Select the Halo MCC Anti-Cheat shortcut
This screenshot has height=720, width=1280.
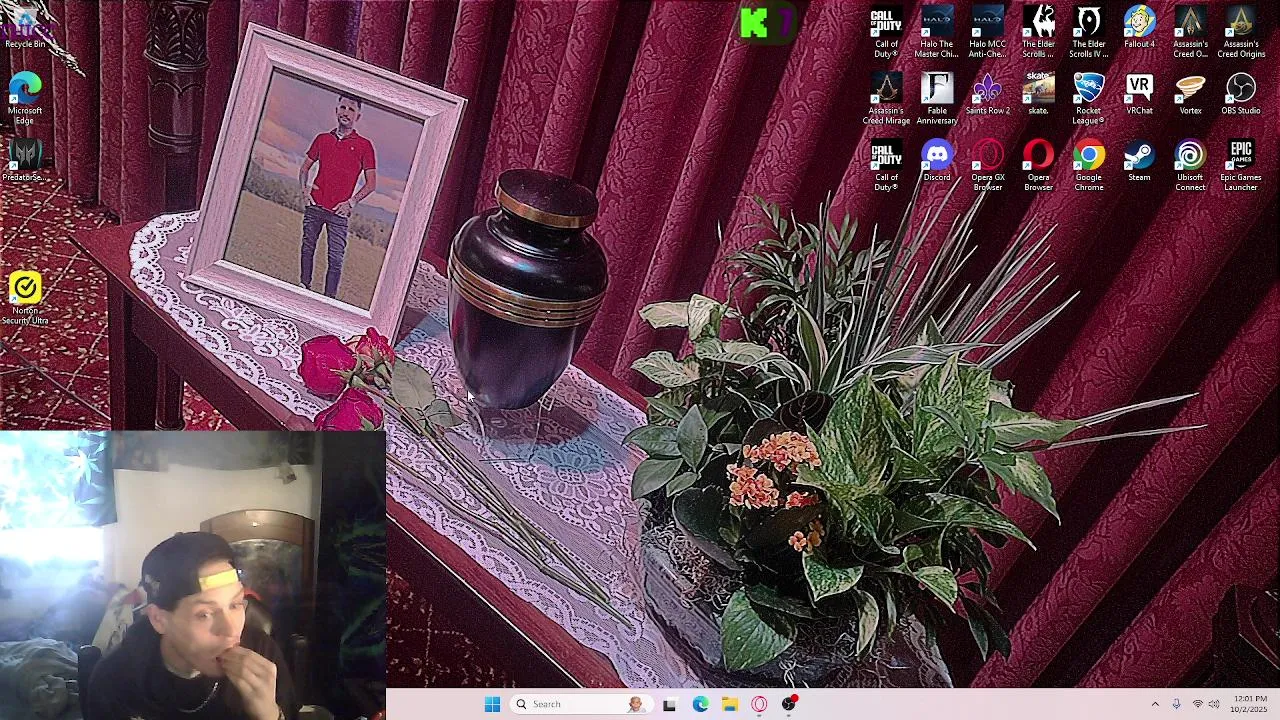988,31
